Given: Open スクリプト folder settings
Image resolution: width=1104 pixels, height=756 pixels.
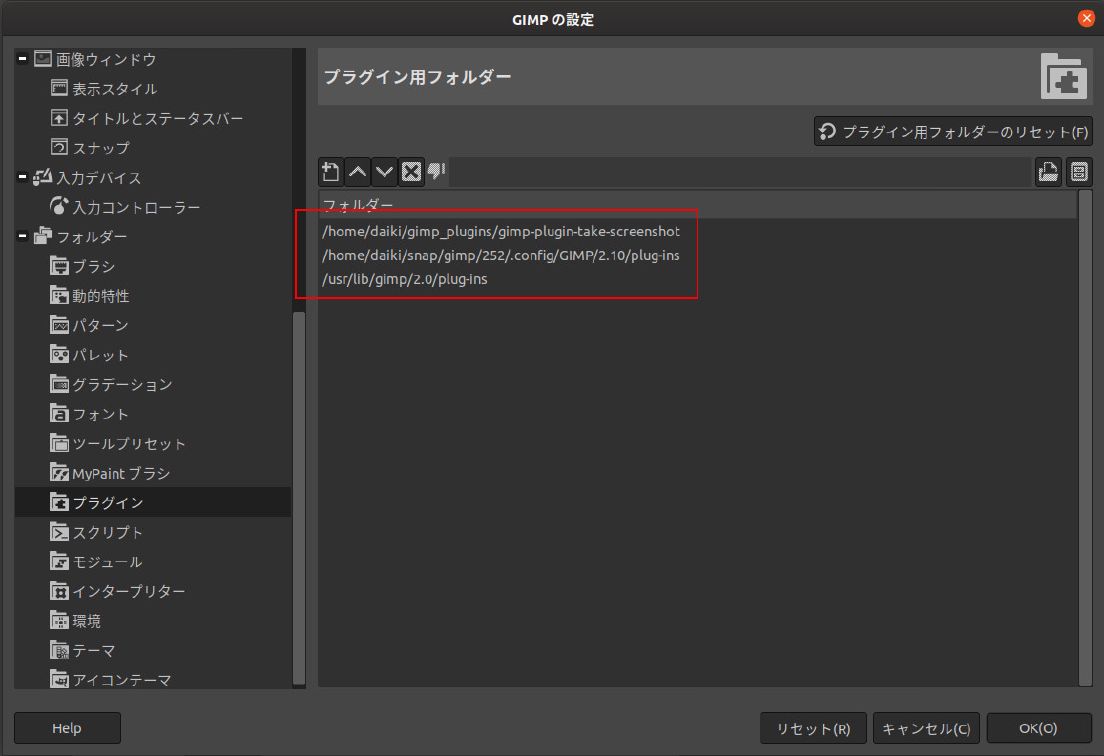Looking at the screenshot, I should click(x=107, y=532).
